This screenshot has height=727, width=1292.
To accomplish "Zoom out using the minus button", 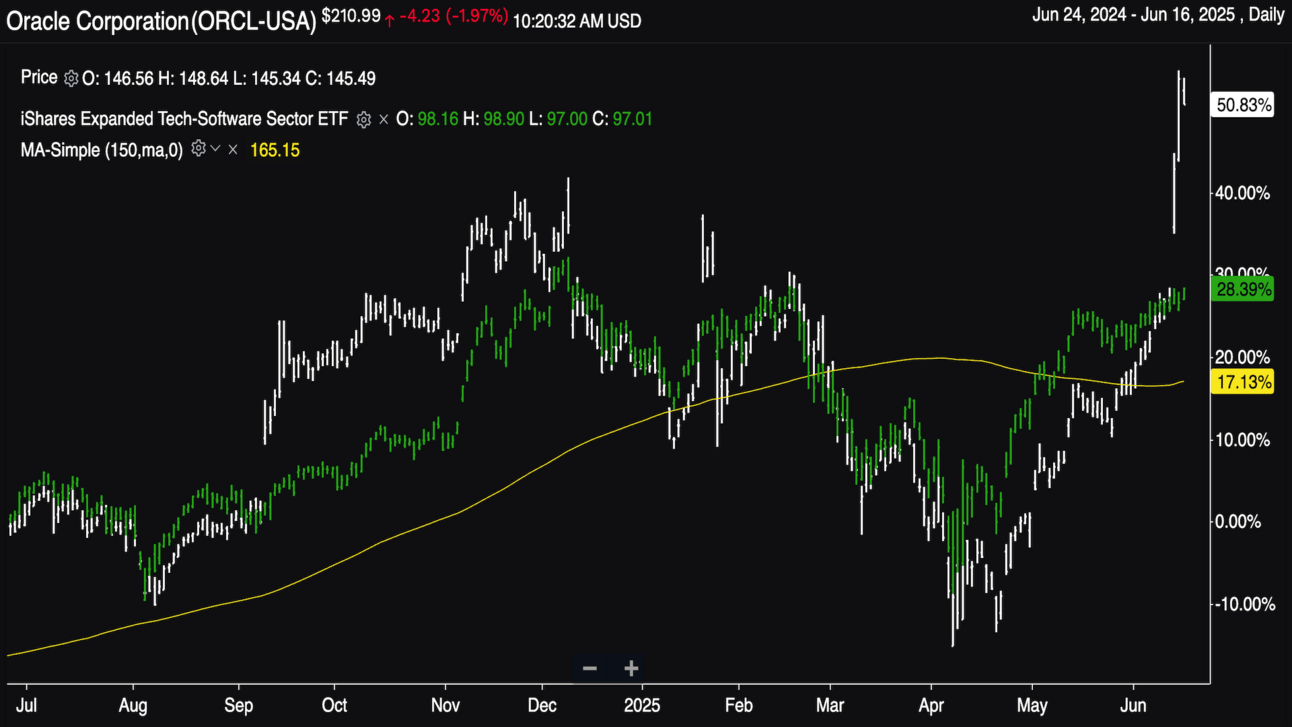I will pos(590,668).
